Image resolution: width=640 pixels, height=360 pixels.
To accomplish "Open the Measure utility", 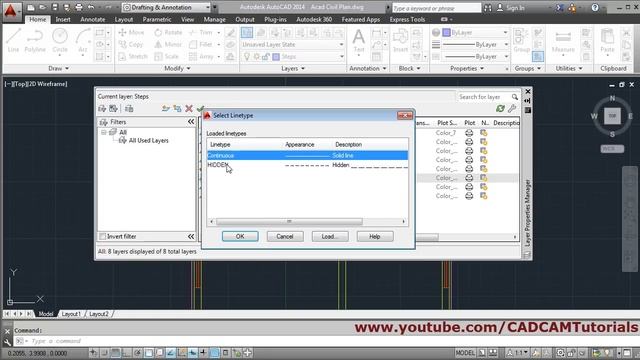I will (563, 40).
